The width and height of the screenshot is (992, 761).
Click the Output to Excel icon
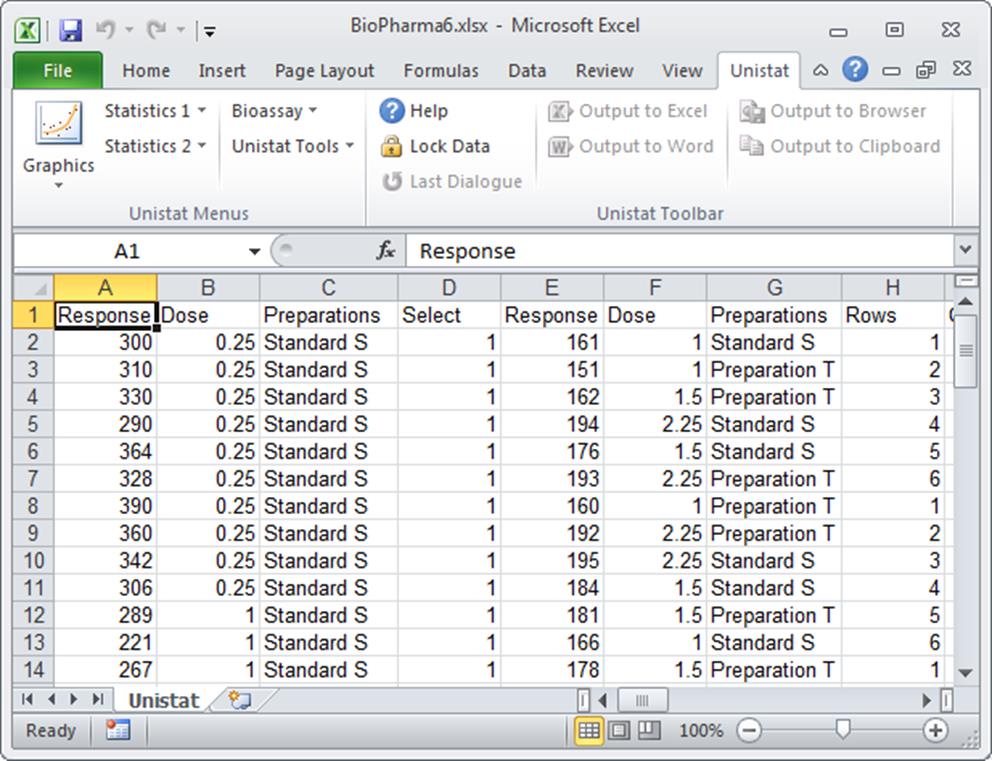click(x=629, y=110)
